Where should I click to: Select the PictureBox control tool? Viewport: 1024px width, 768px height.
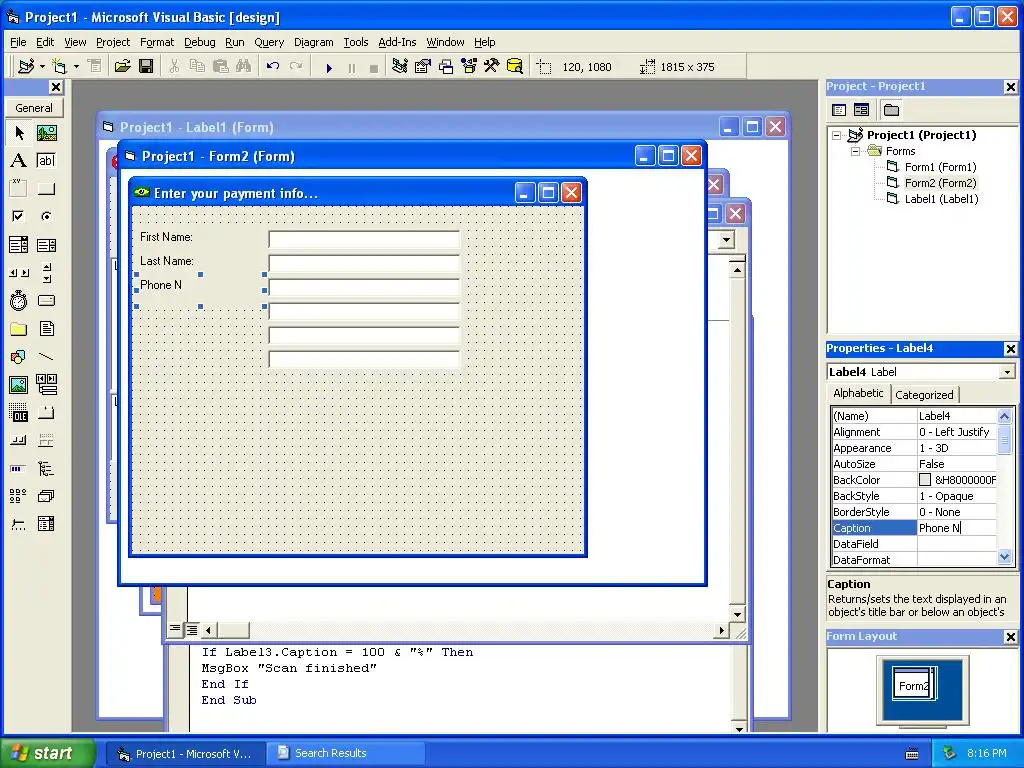(46, 133)
